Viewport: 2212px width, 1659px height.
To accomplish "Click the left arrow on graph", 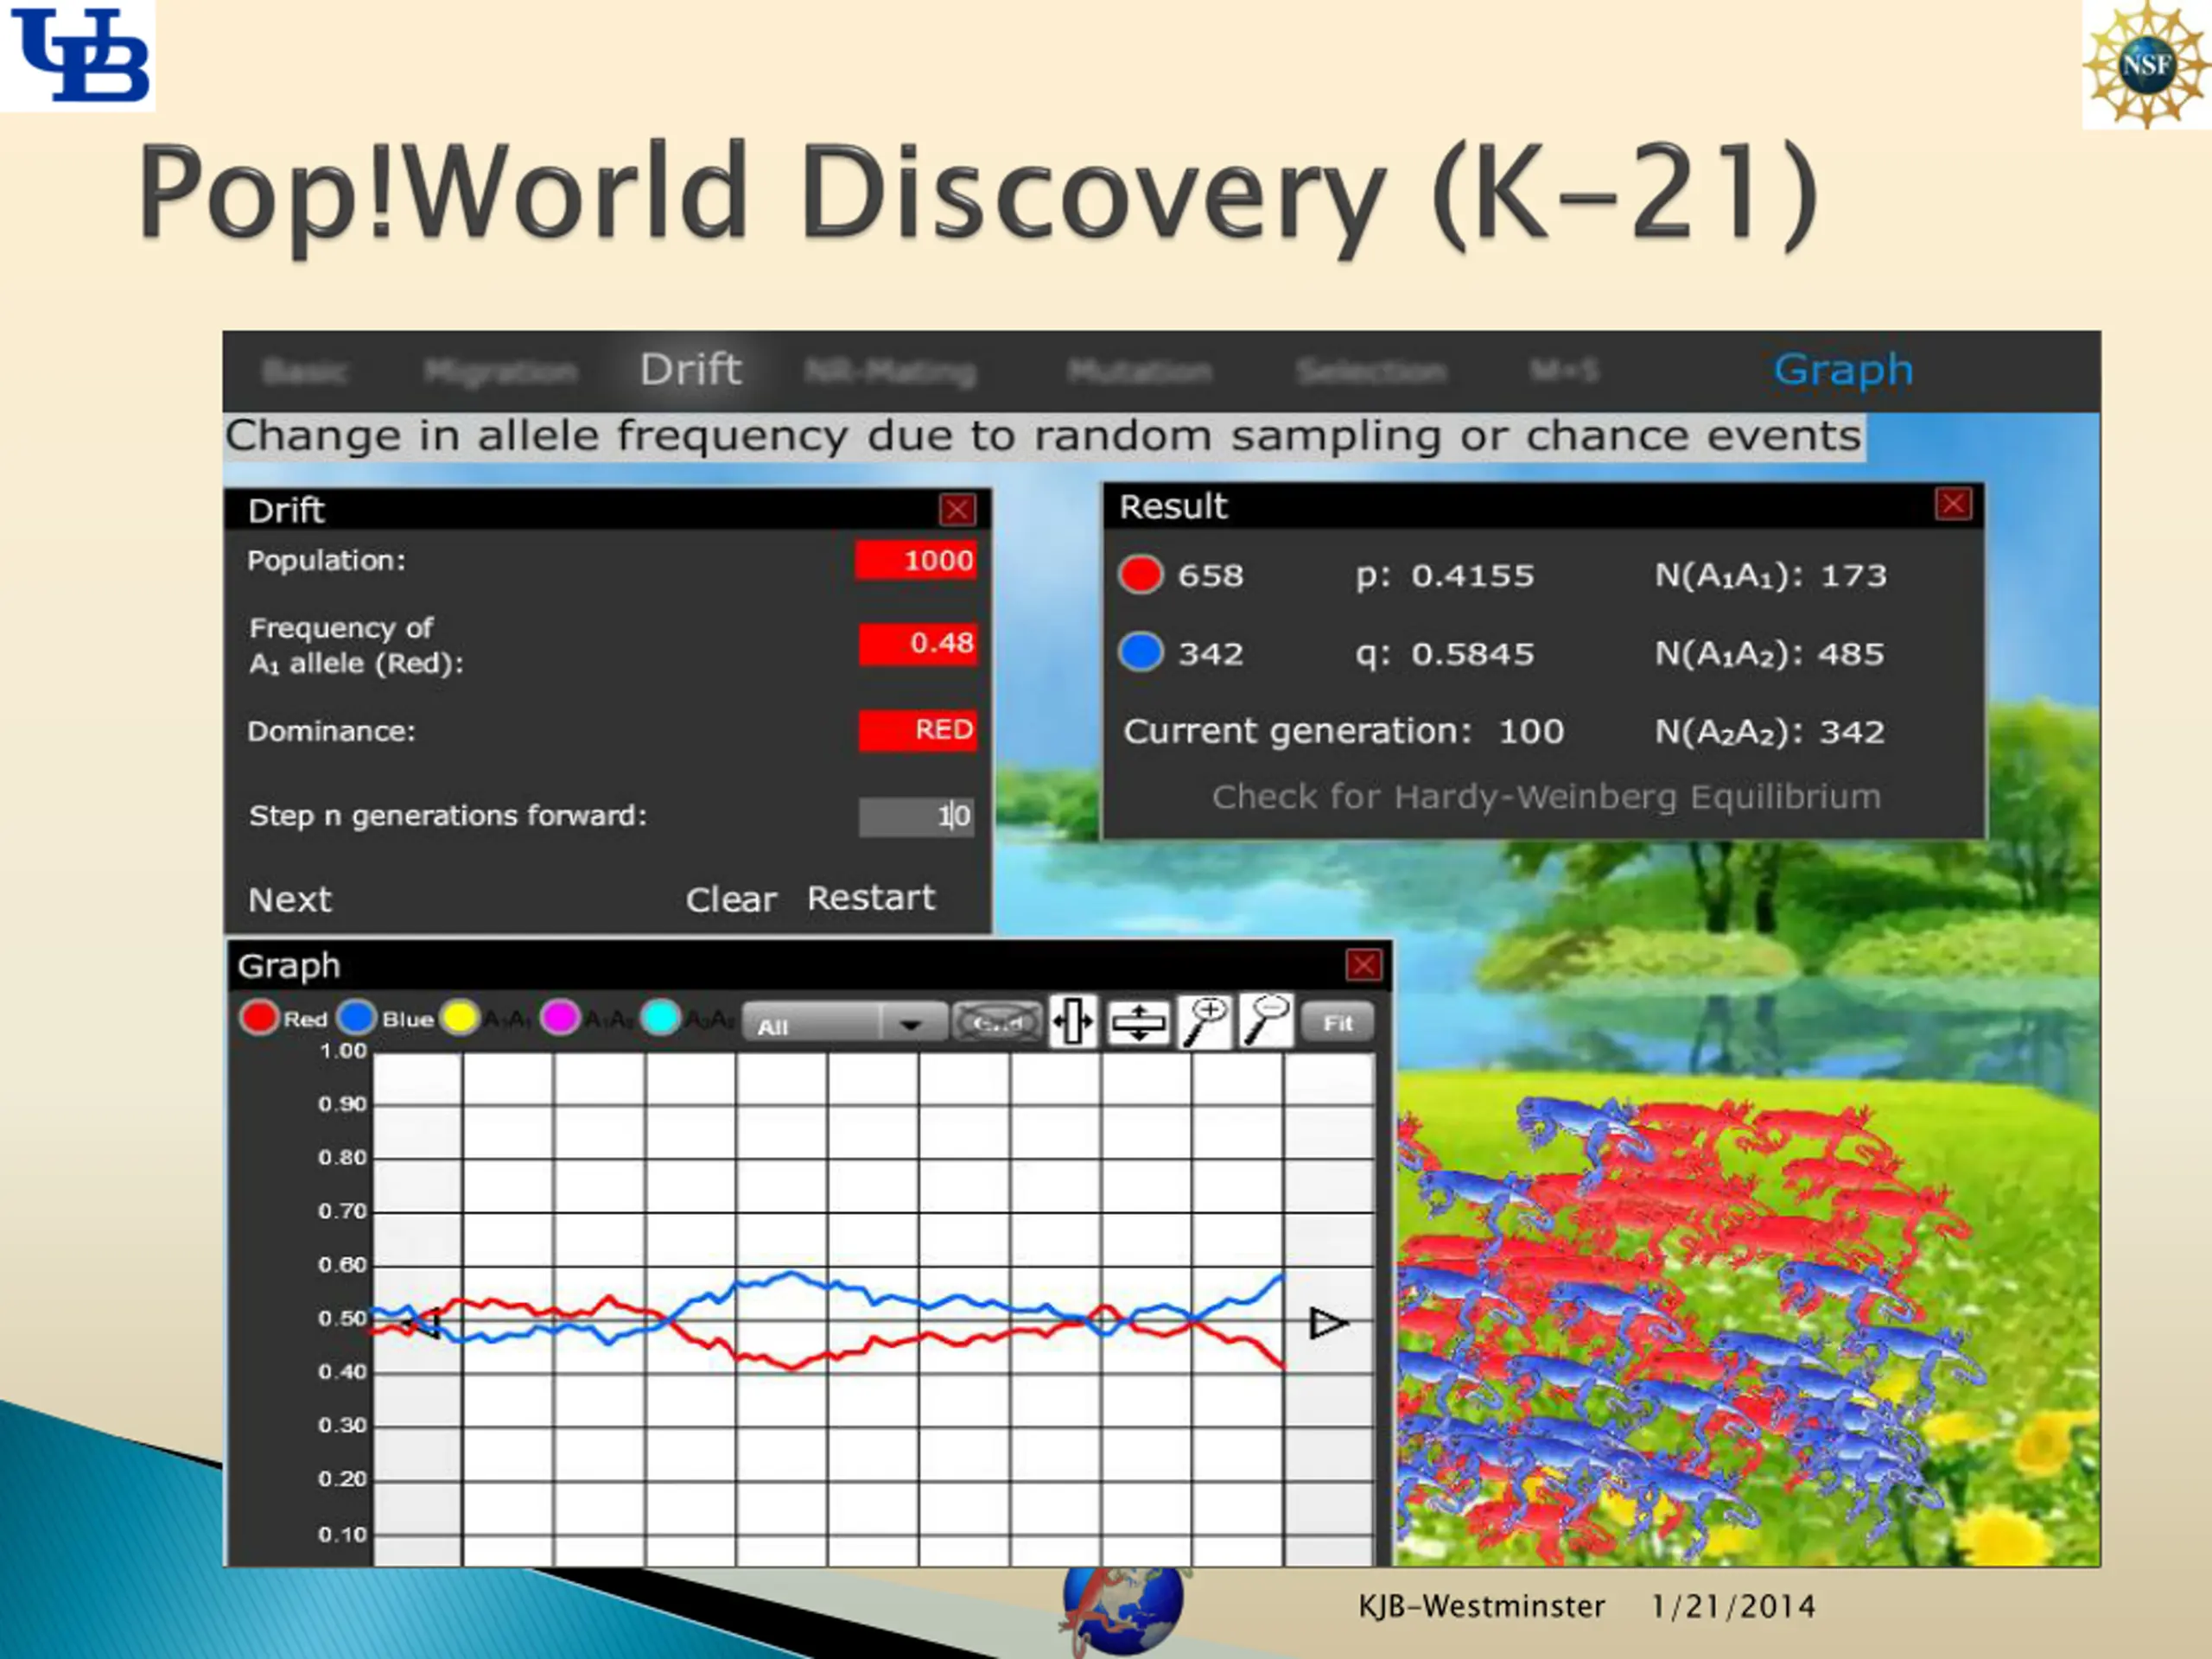I will [423, 1323].
